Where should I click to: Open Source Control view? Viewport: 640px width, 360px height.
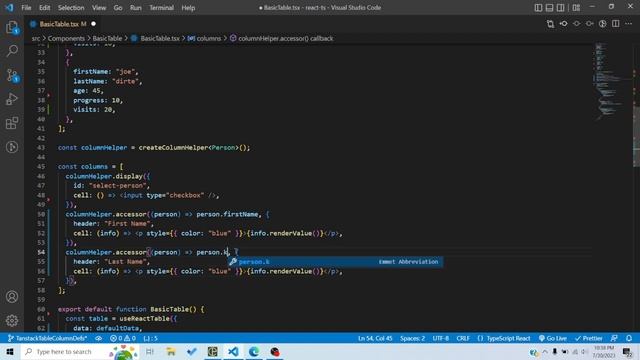point(12,75)
